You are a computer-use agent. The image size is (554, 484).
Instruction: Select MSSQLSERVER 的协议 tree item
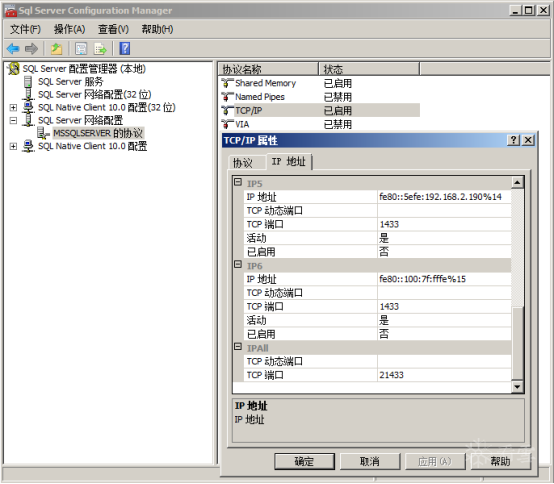[x=98, y=133]
